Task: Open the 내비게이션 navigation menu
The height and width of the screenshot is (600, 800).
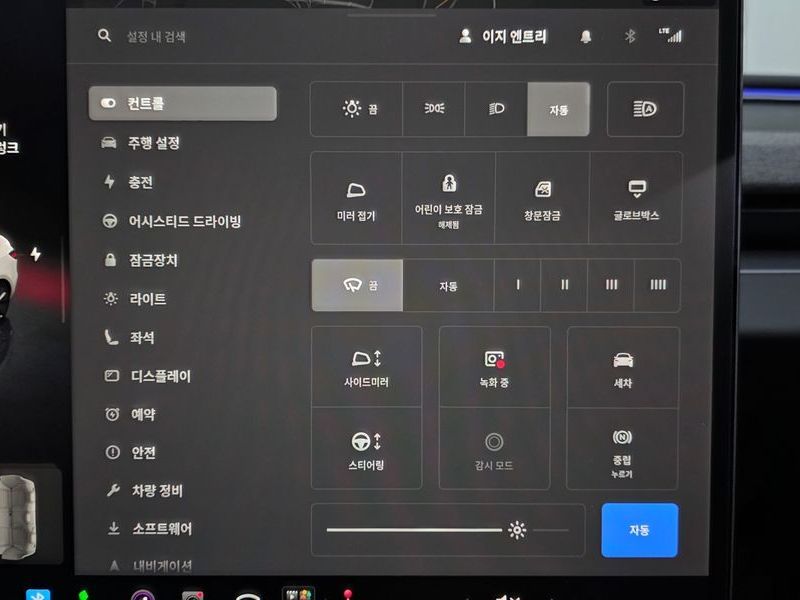Action: coord(151,565)
